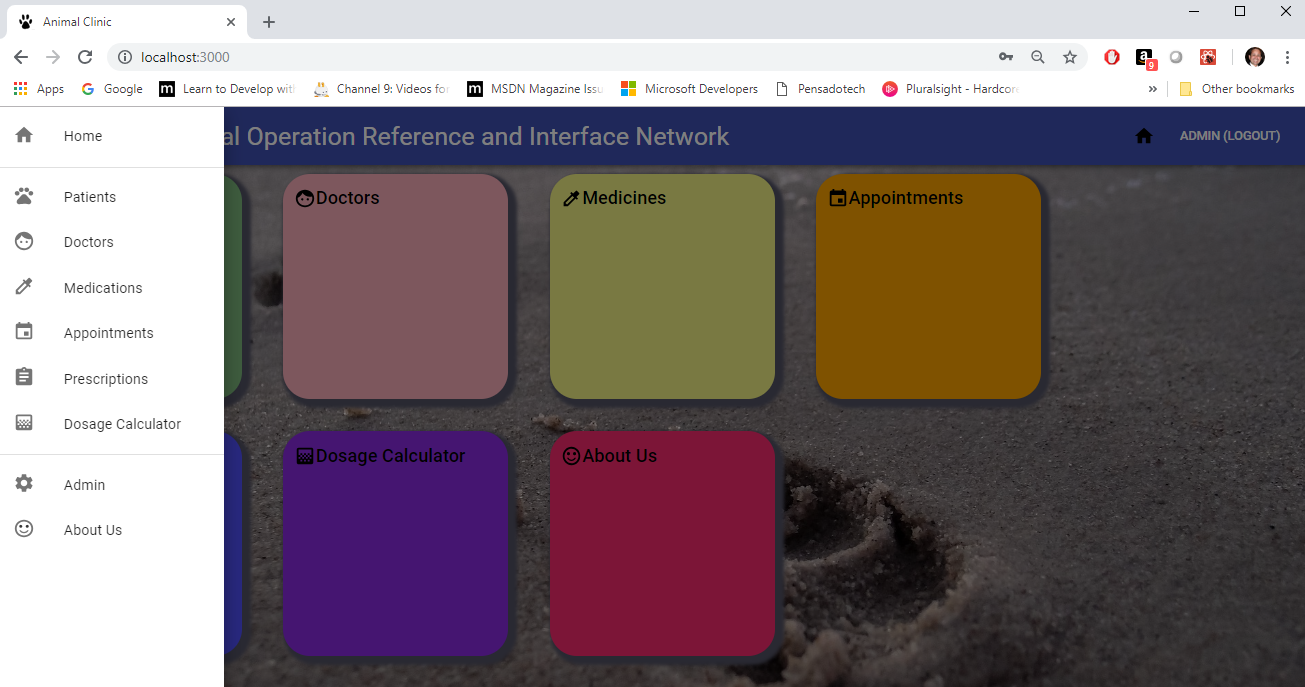Click the Amazon extension icon with badge
Screen dimensions: 1305x687
(1145, 58)
